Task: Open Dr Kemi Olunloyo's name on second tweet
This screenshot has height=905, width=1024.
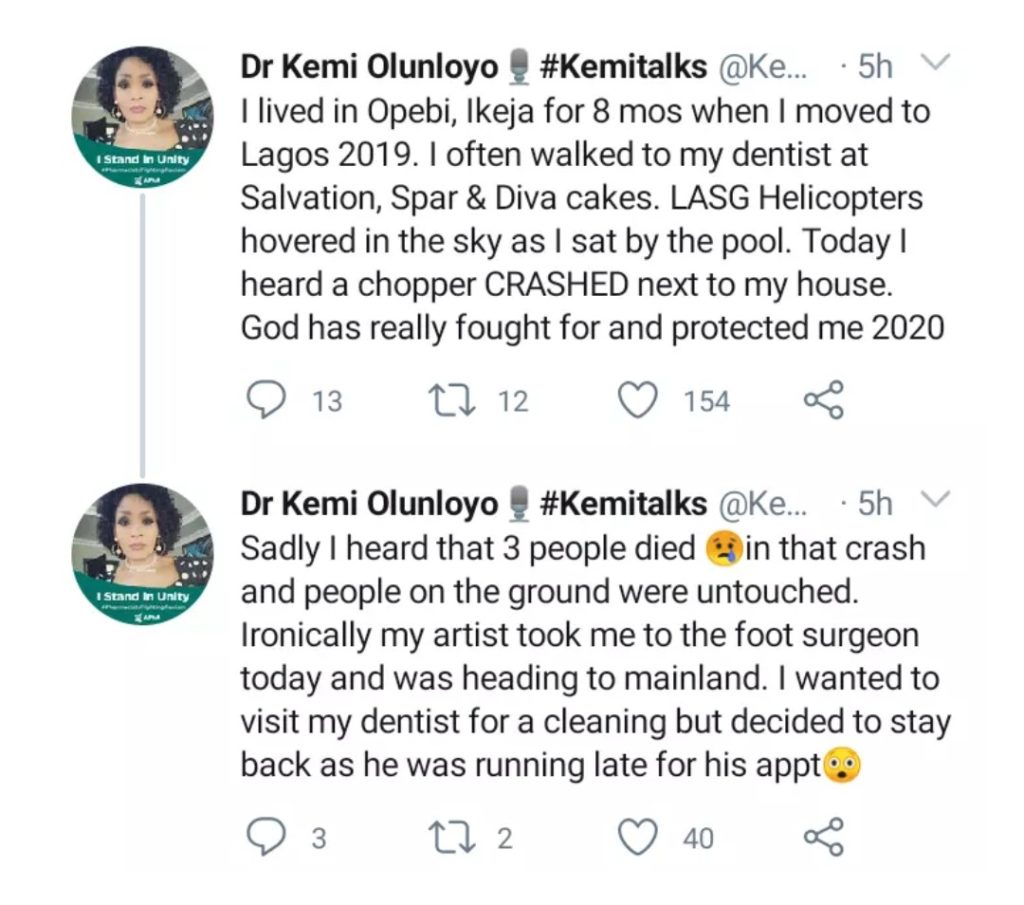Action: pos(370,504)
